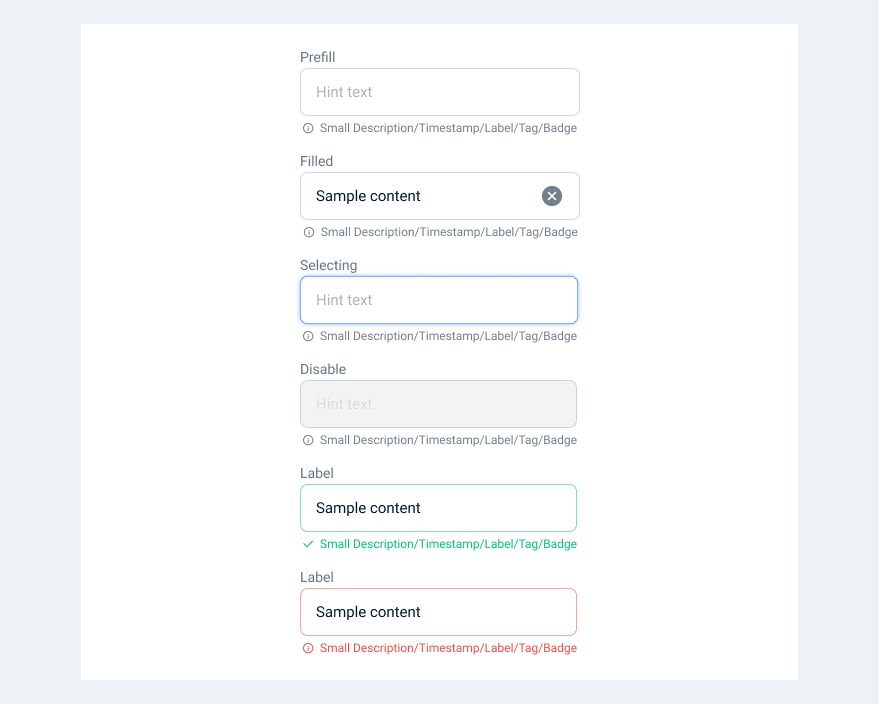Click the Disable field label
The width and height of the screenshot is (879, 704).
(x=323, y=369)
